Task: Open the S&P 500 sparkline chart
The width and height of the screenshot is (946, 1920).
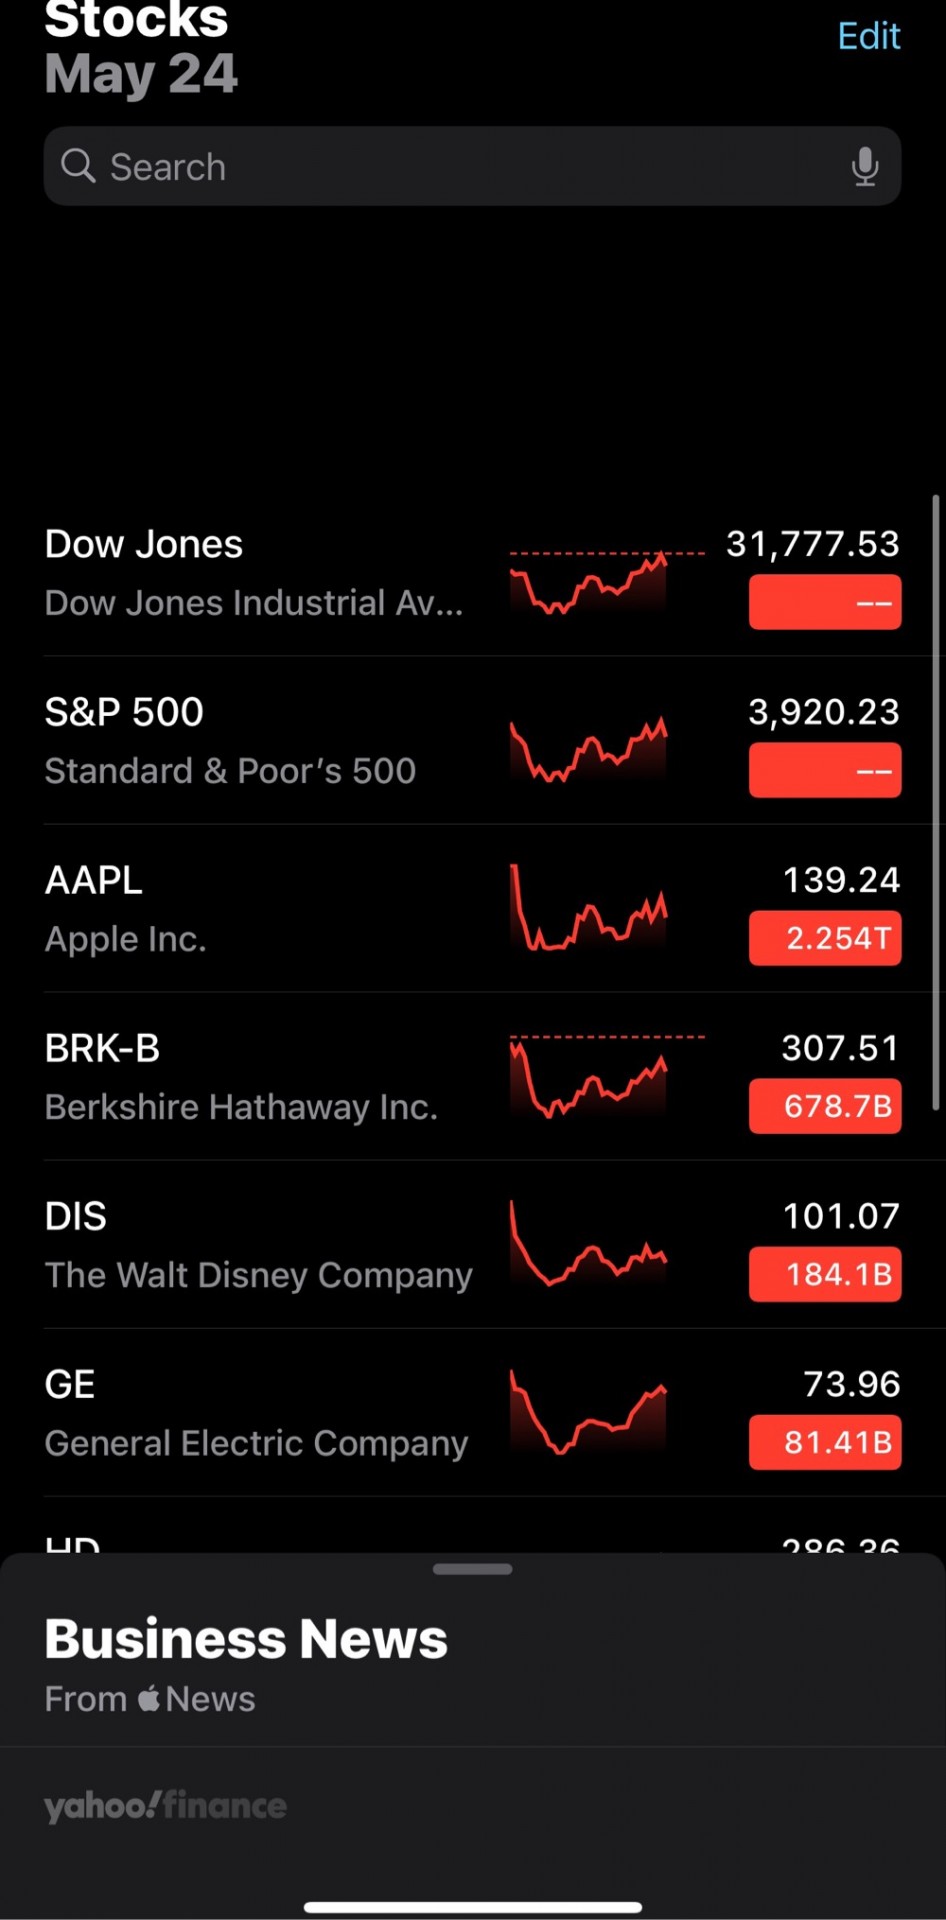Action: [x=588, y=749]
